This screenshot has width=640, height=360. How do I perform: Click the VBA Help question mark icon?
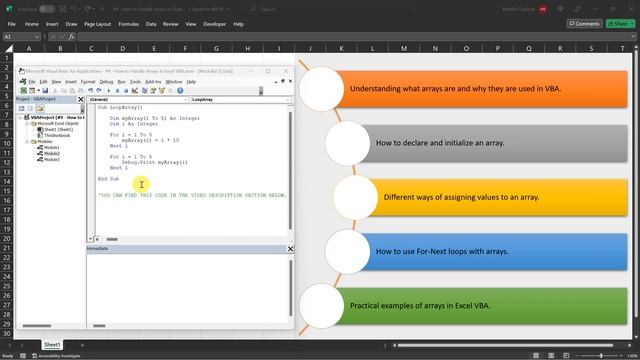click(180, 91)
